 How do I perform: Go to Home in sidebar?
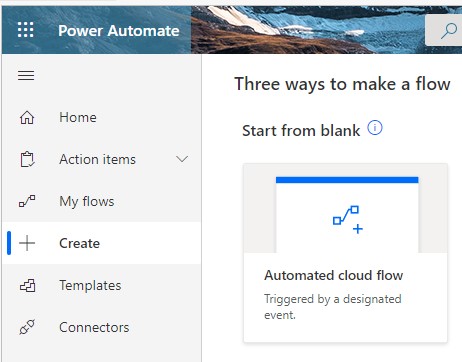[102, 117]
